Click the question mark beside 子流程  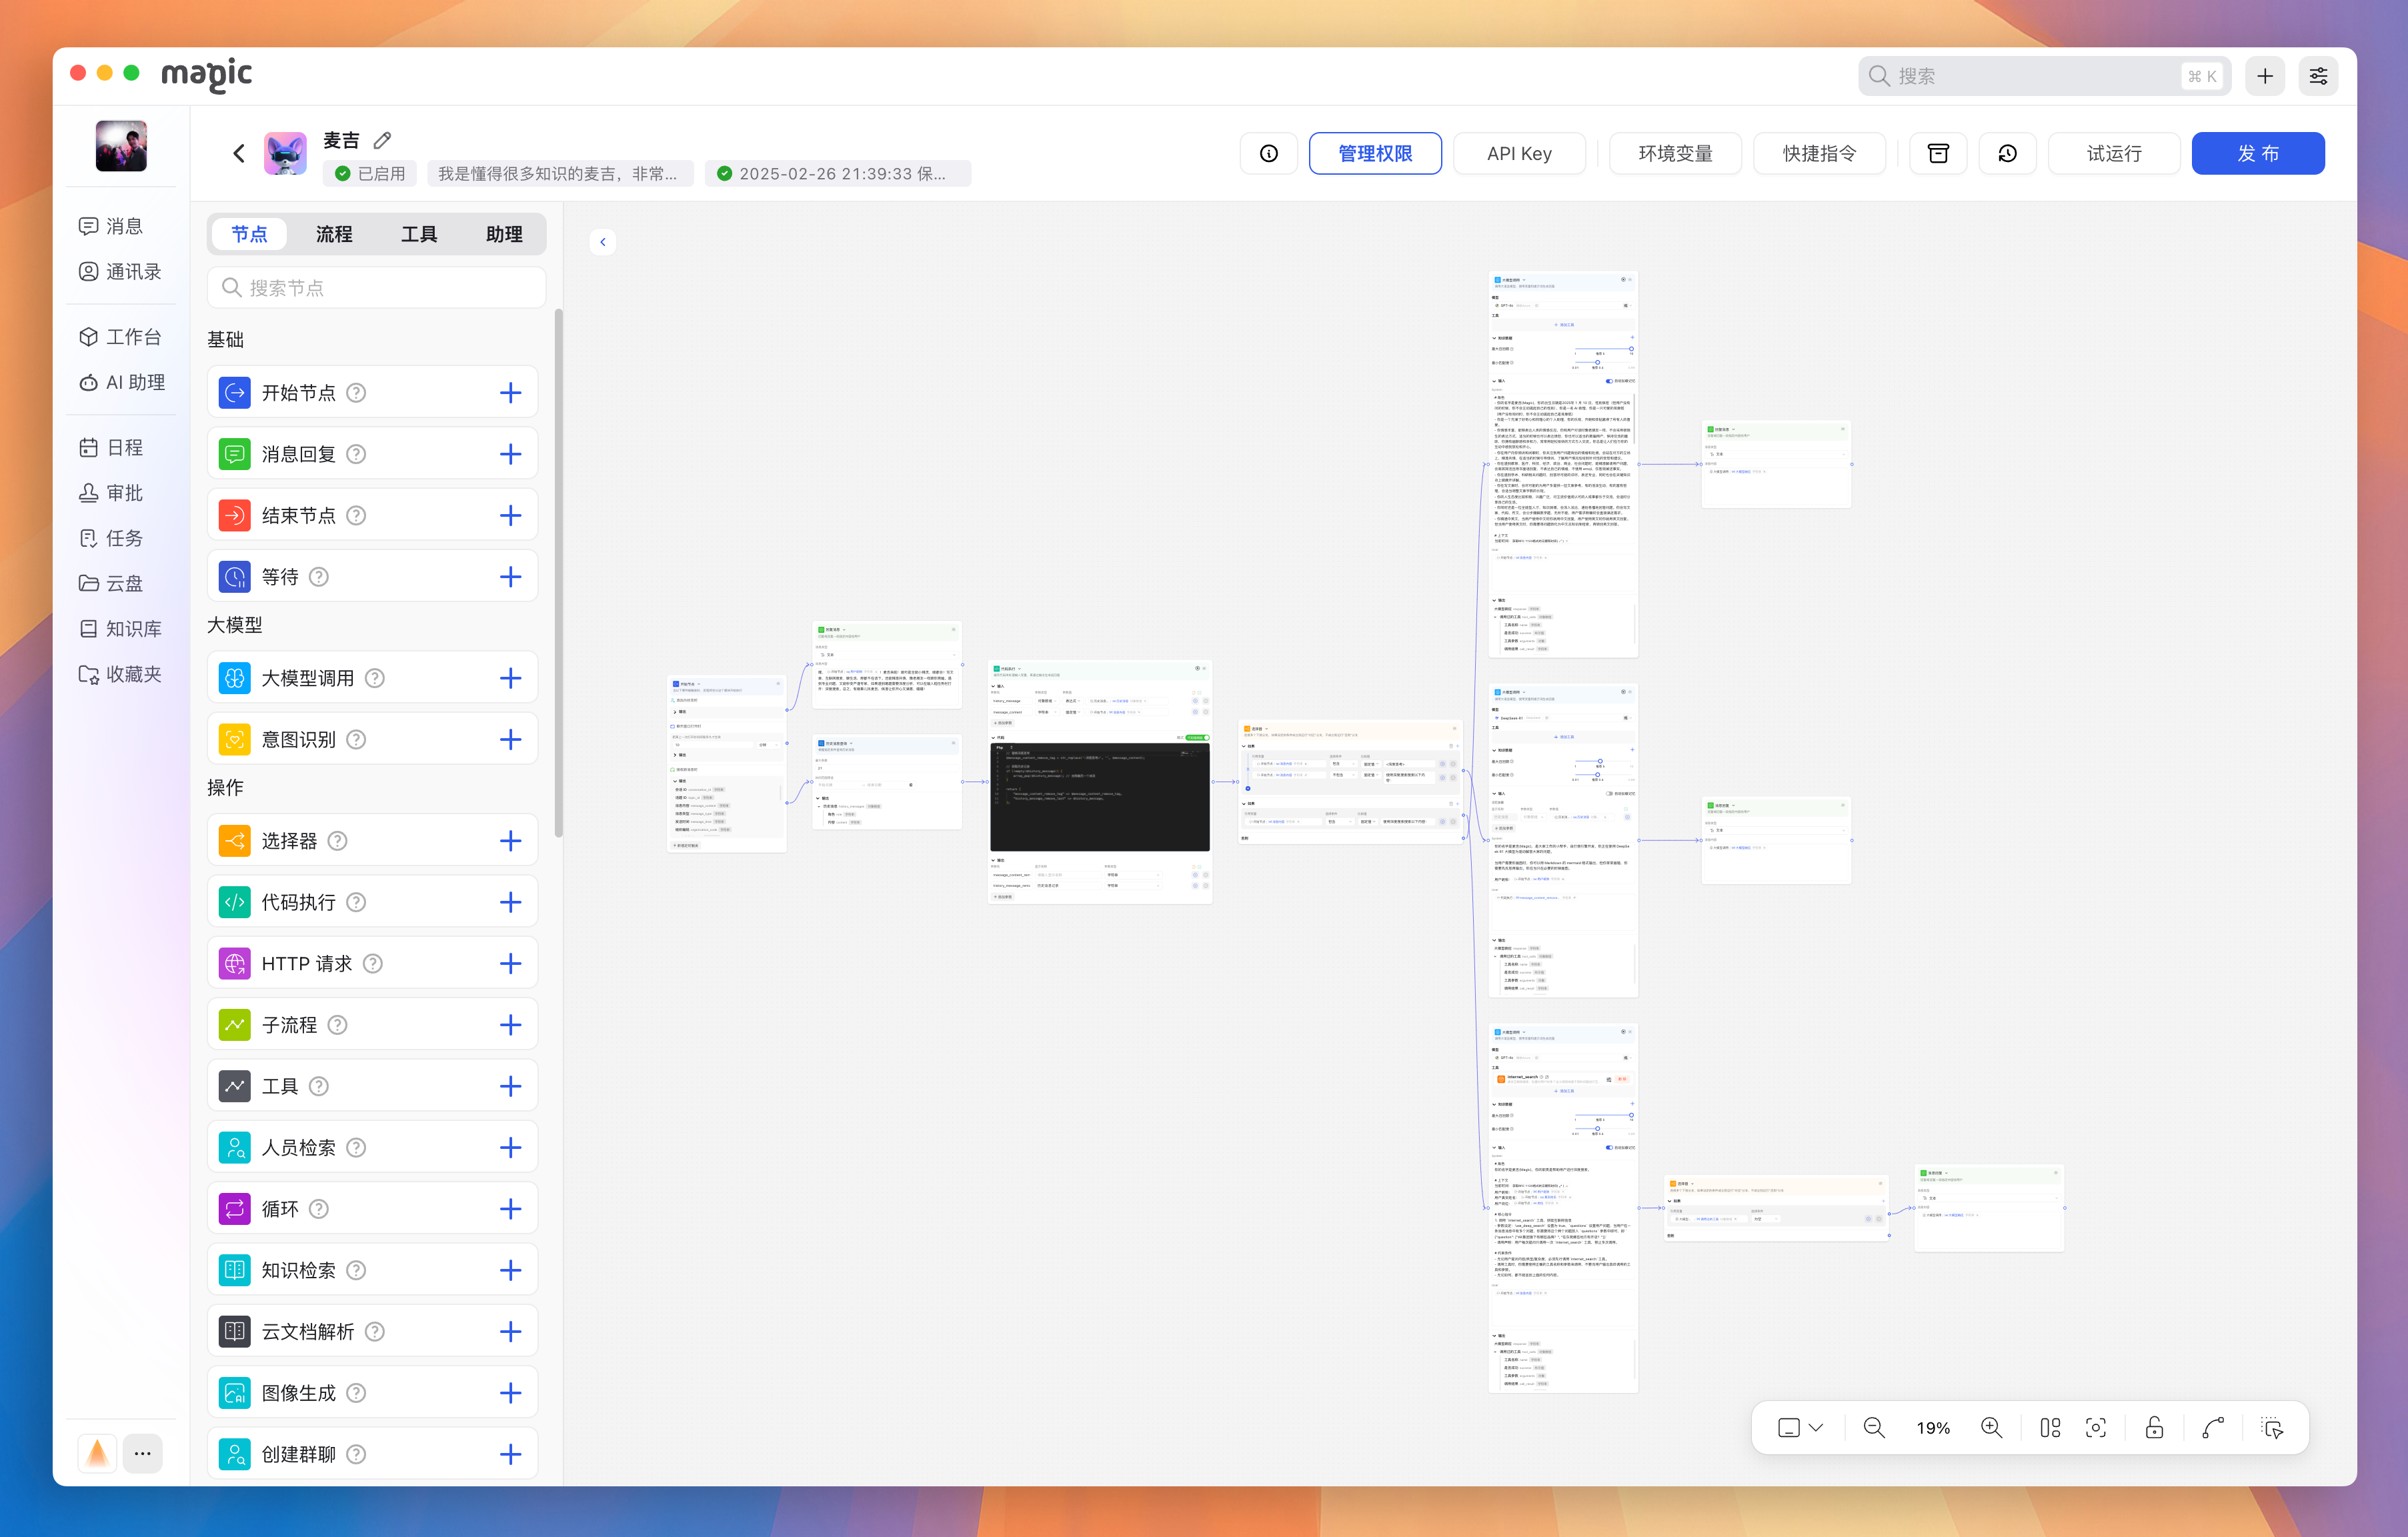pyautogui.click(x=338, y=1025)
